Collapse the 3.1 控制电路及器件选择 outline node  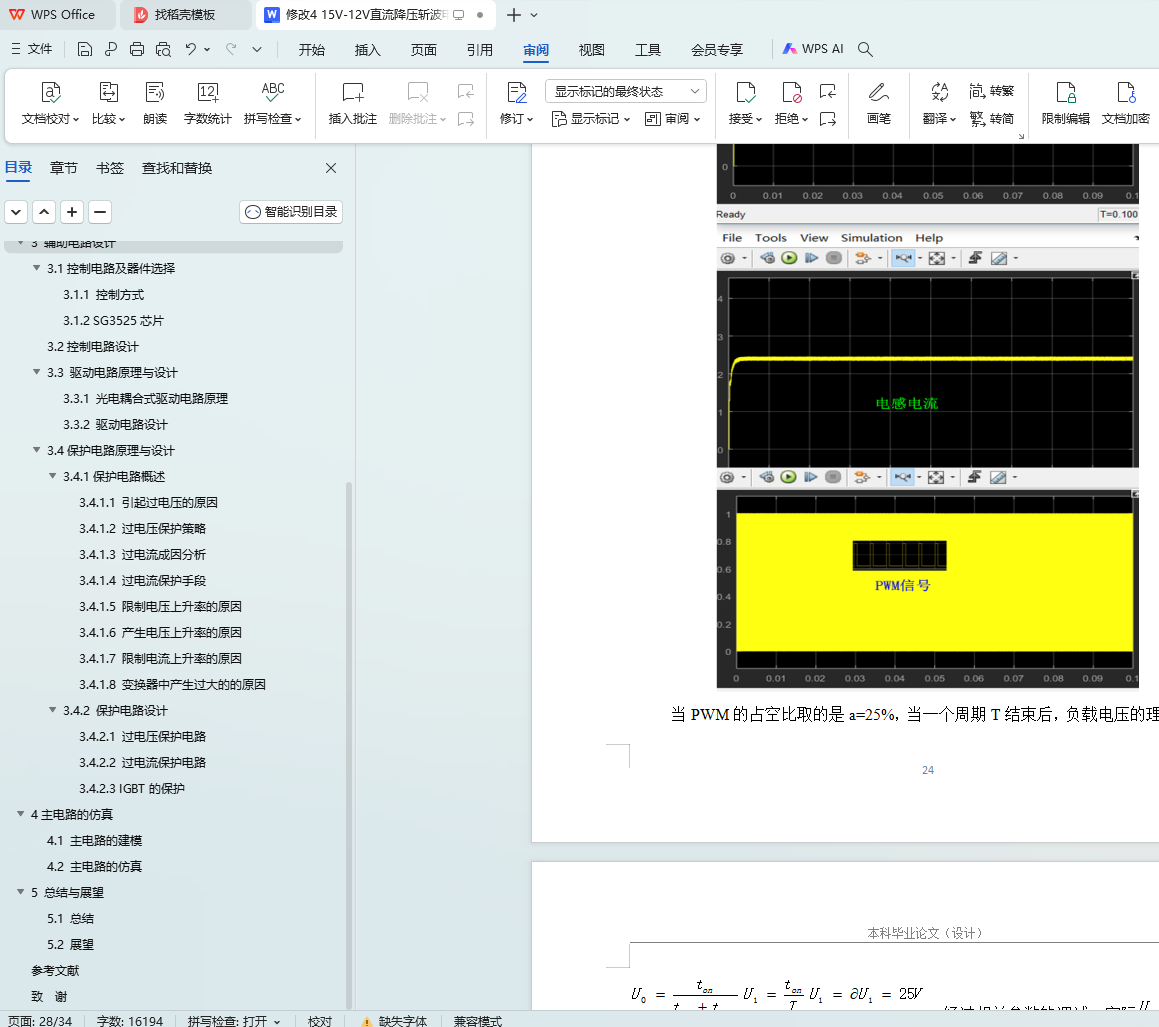pyautogui.click(x=36, y=268)
